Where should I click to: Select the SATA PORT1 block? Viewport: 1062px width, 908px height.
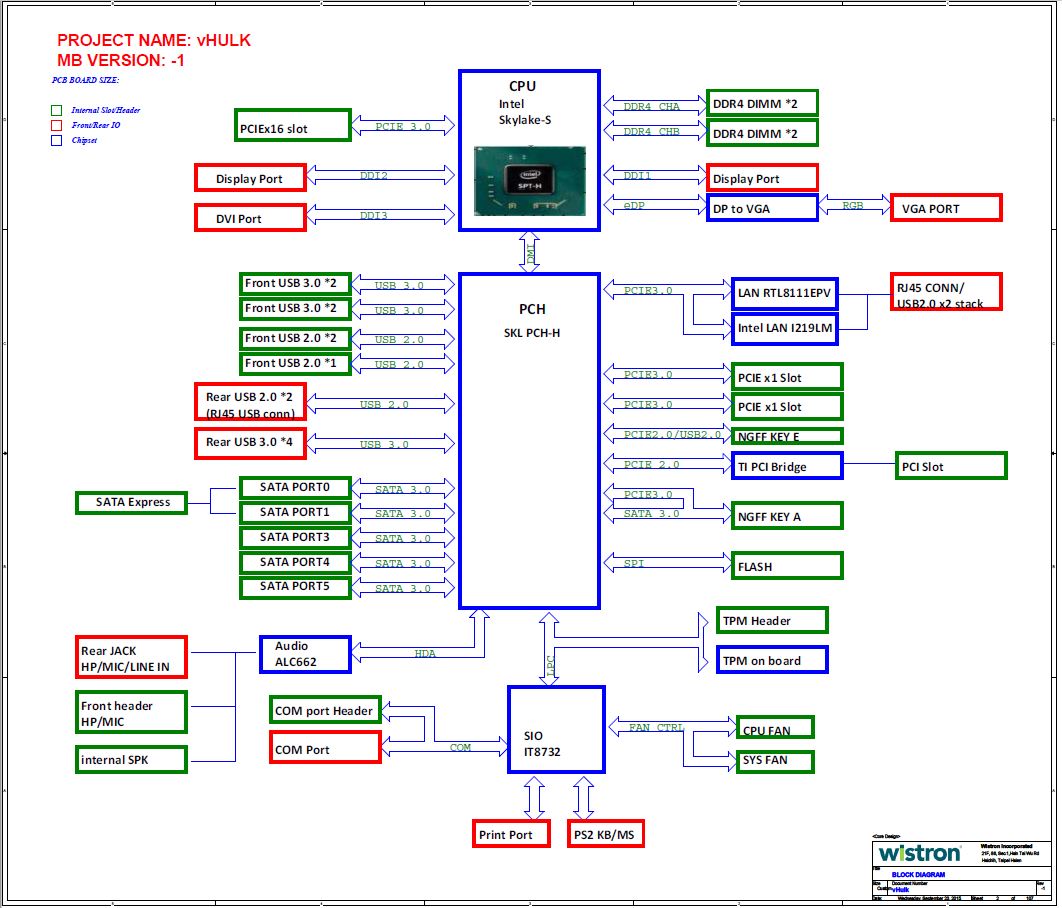295,513
